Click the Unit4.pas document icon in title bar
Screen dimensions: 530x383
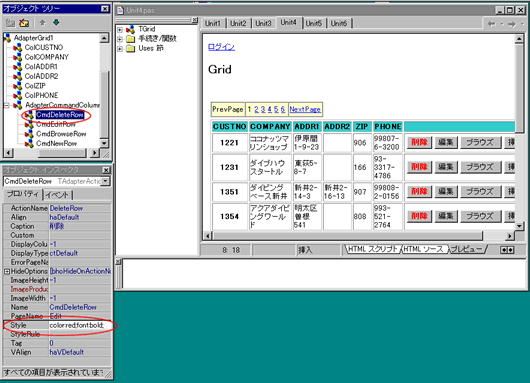pos(120,10)
